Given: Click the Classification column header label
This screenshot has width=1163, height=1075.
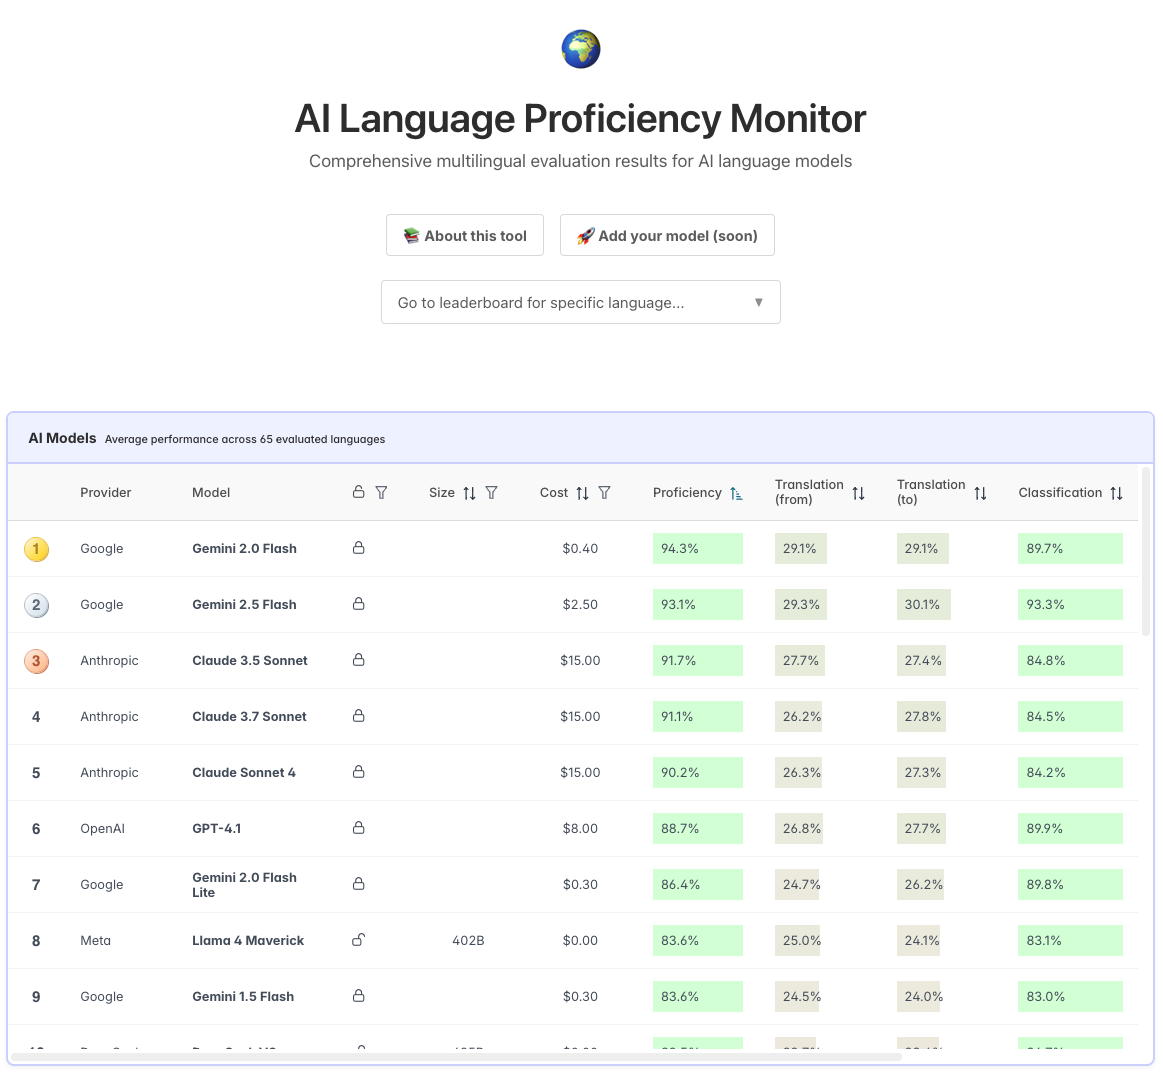Looking at the screenshot, I should 1060,493.
